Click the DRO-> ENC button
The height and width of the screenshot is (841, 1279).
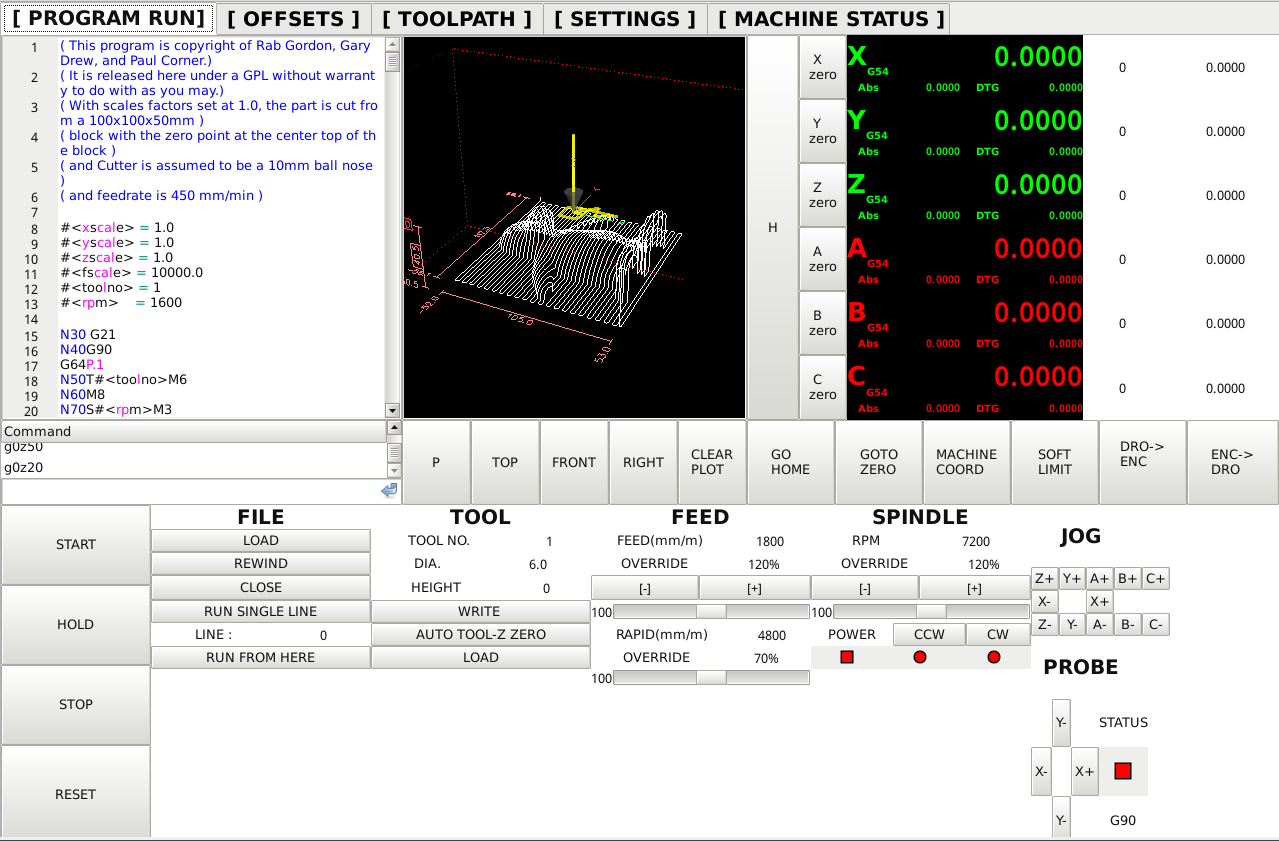click(x=1142, y=462)
